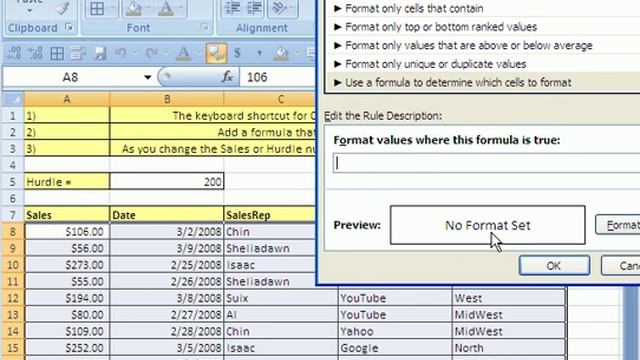The width and height of the screenshot is (640, 360).
Task: Click the formula bar showing 106
Action: coord(278,77)
